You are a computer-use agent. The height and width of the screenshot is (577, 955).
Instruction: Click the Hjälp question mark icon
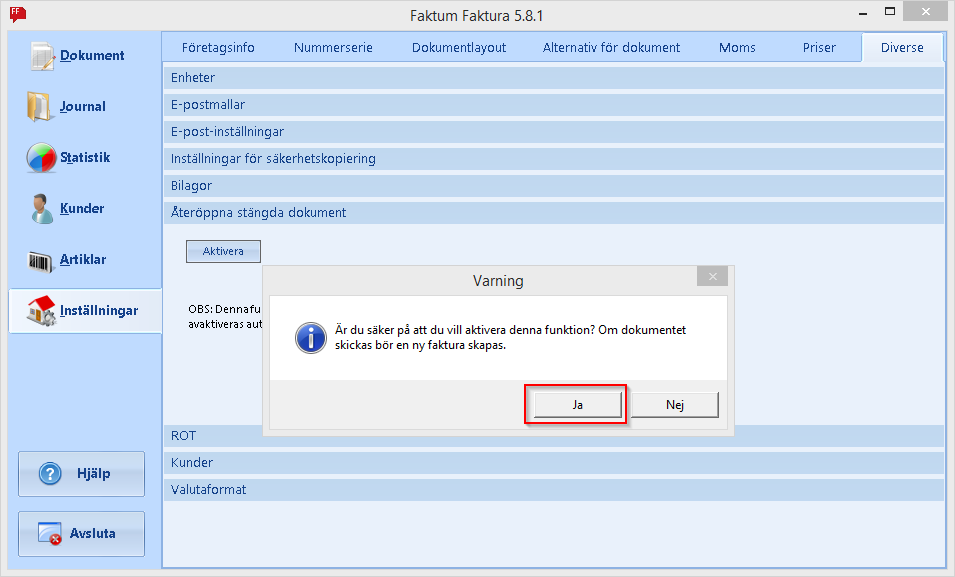click(x=50, y=473)
